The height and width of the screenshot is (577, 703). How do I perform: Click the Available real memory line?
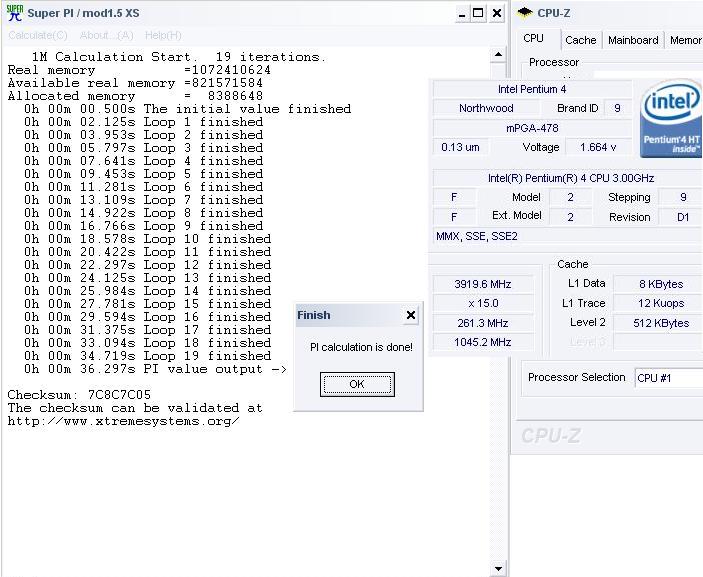tap(135, 83)
